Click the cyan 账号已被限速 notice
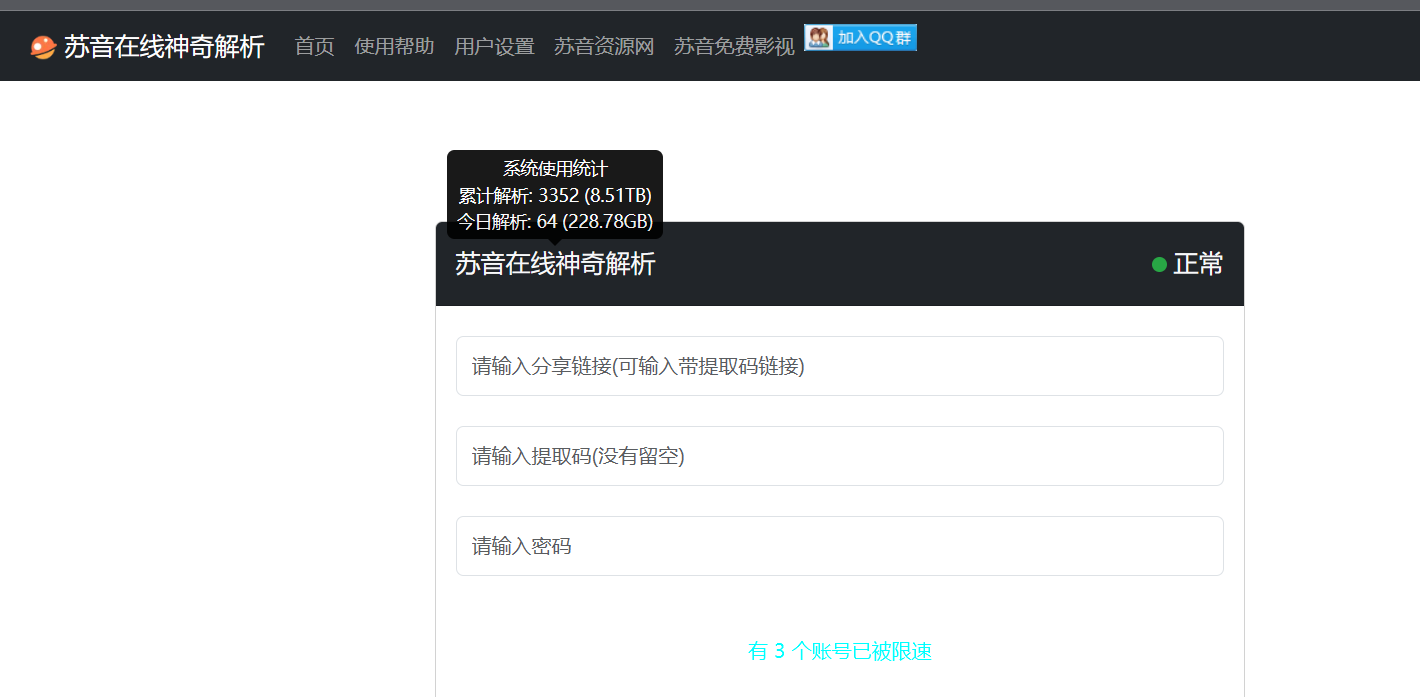This screenshot has height=697, width=1420. coord(861,652)
